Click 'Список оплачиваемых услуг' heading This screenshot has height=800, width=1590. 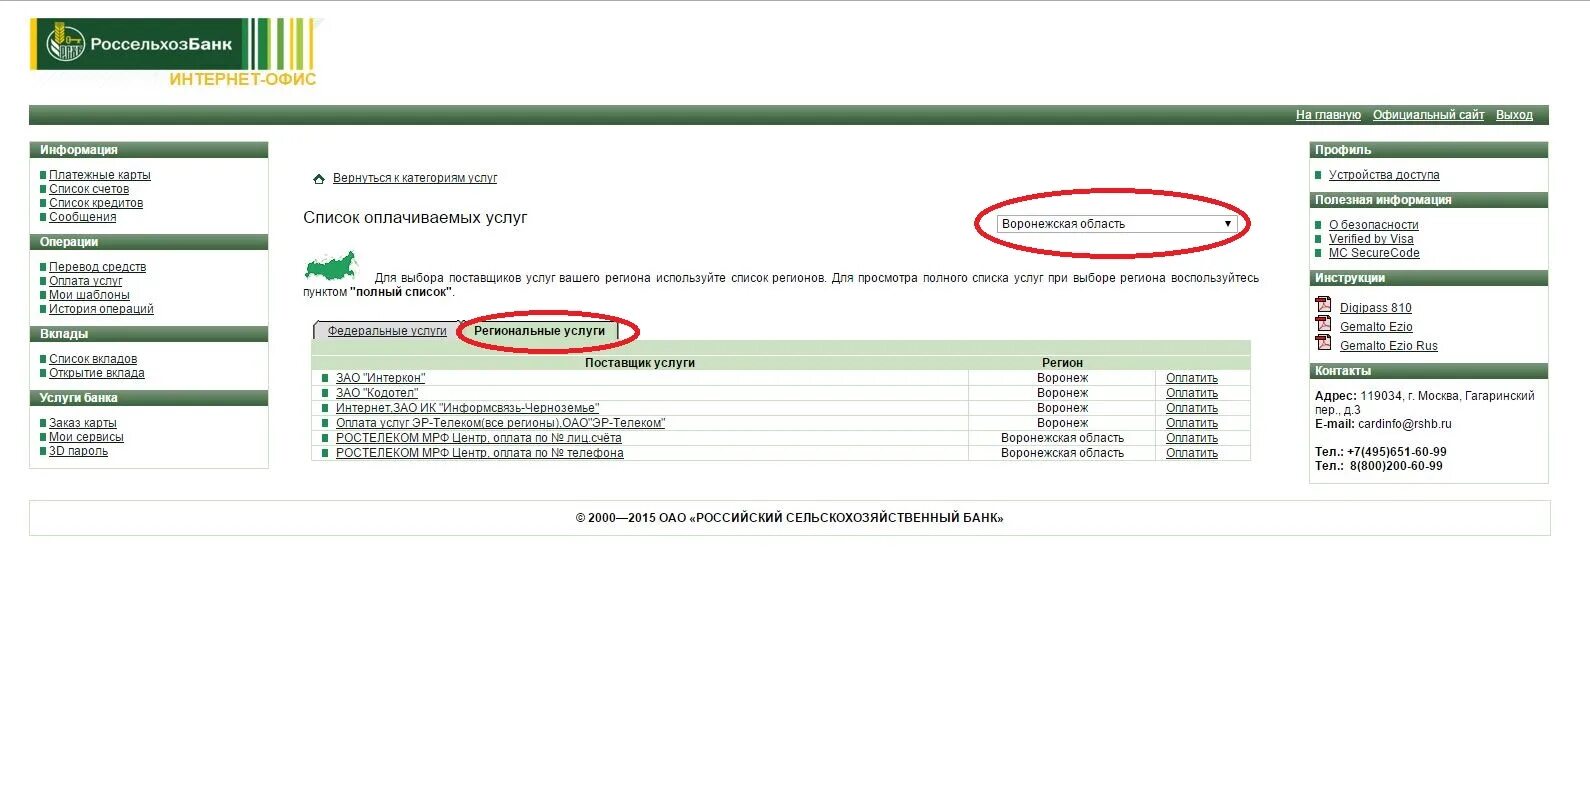(x=415, y=218)
